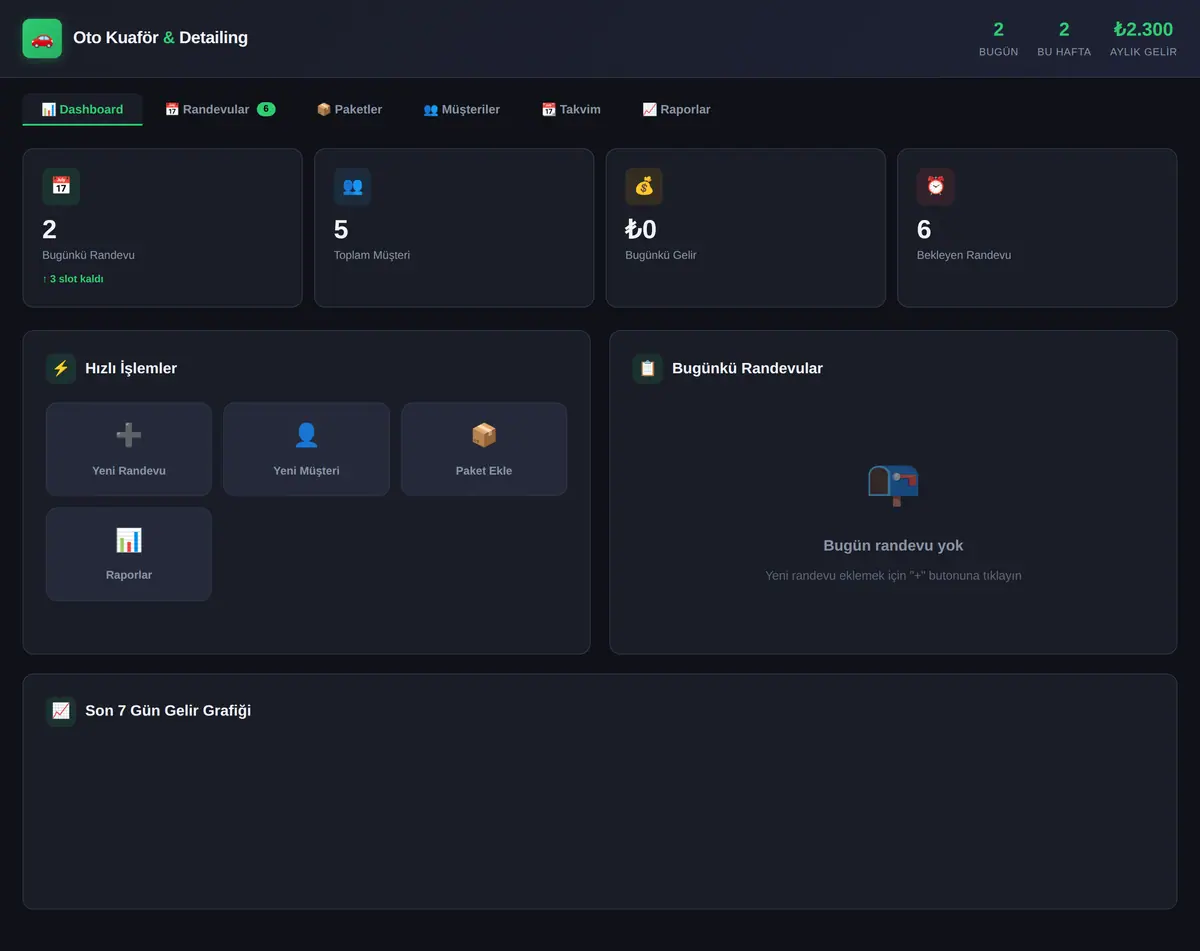This screenshot has width=1200, height=951.
Task: Click the Yeni Müşteri quick action button
Action: tap(306, 449)
